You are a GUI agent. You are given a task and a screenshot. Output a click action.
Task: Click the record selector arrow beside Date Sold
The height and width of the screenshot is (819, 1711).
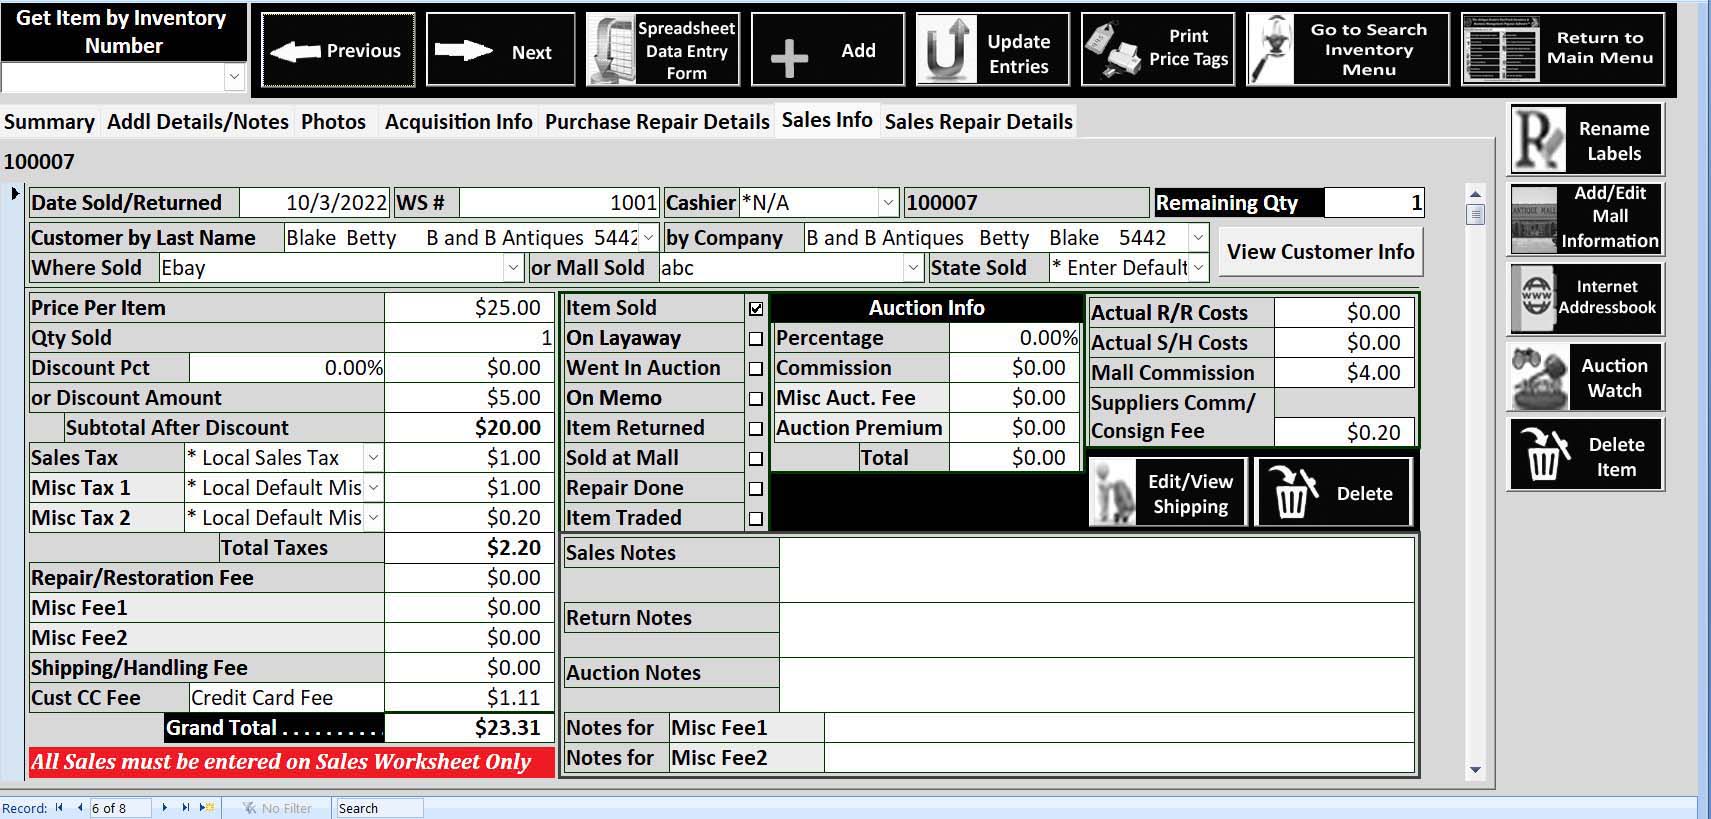point(14,194)
